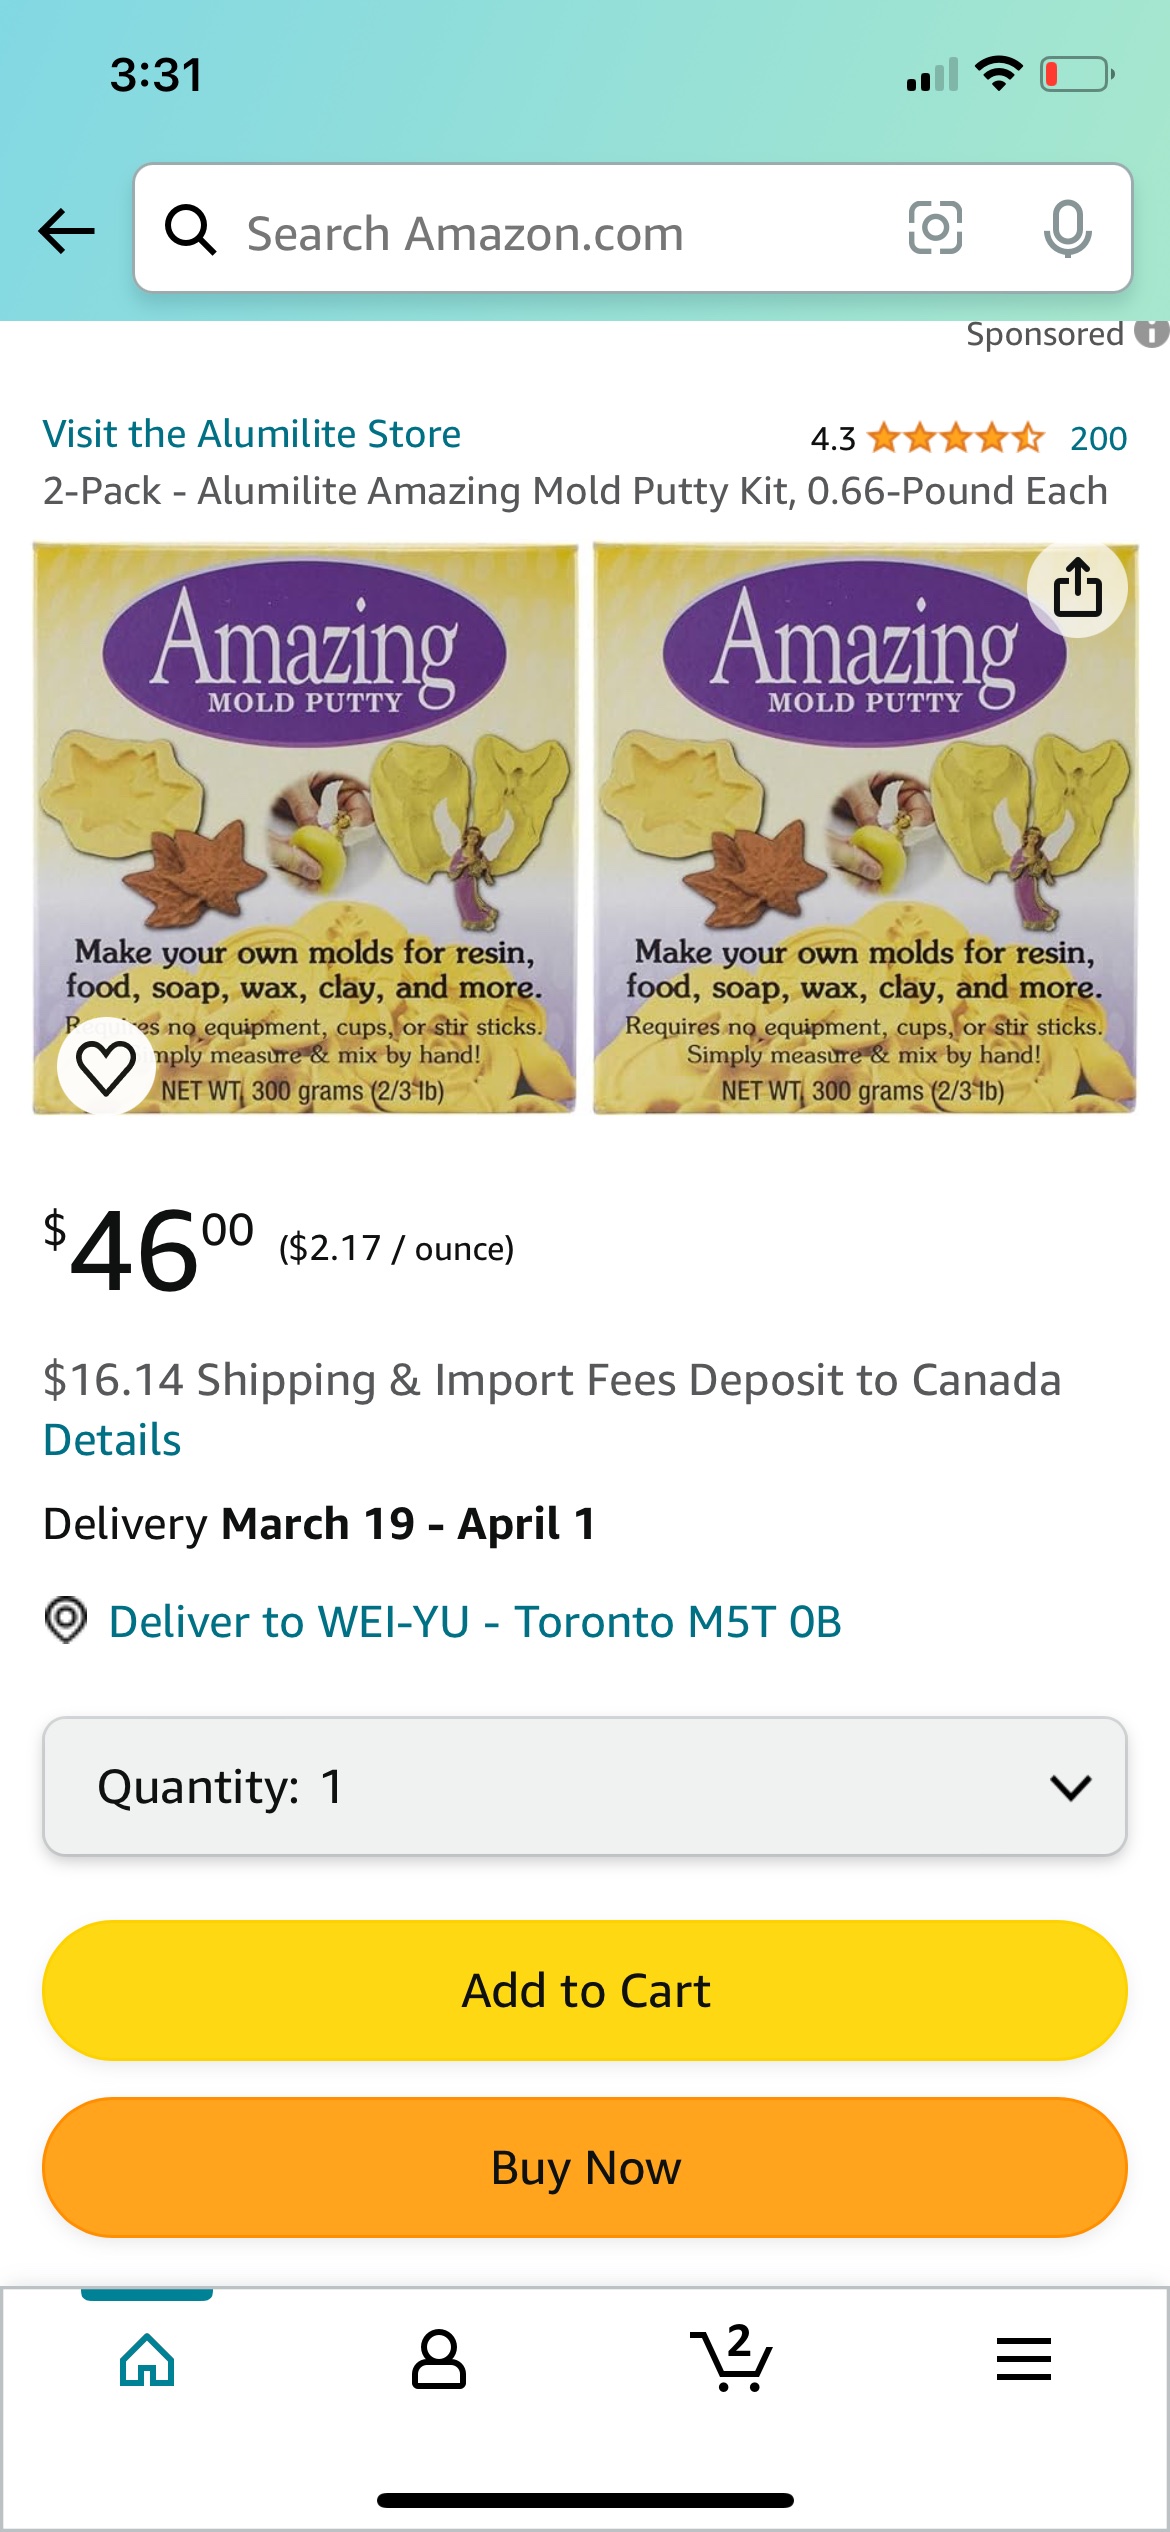Viewport: 1170px width, 2532px height.
Task: Open the account profile tab
Action: [x=439, y=2360]
